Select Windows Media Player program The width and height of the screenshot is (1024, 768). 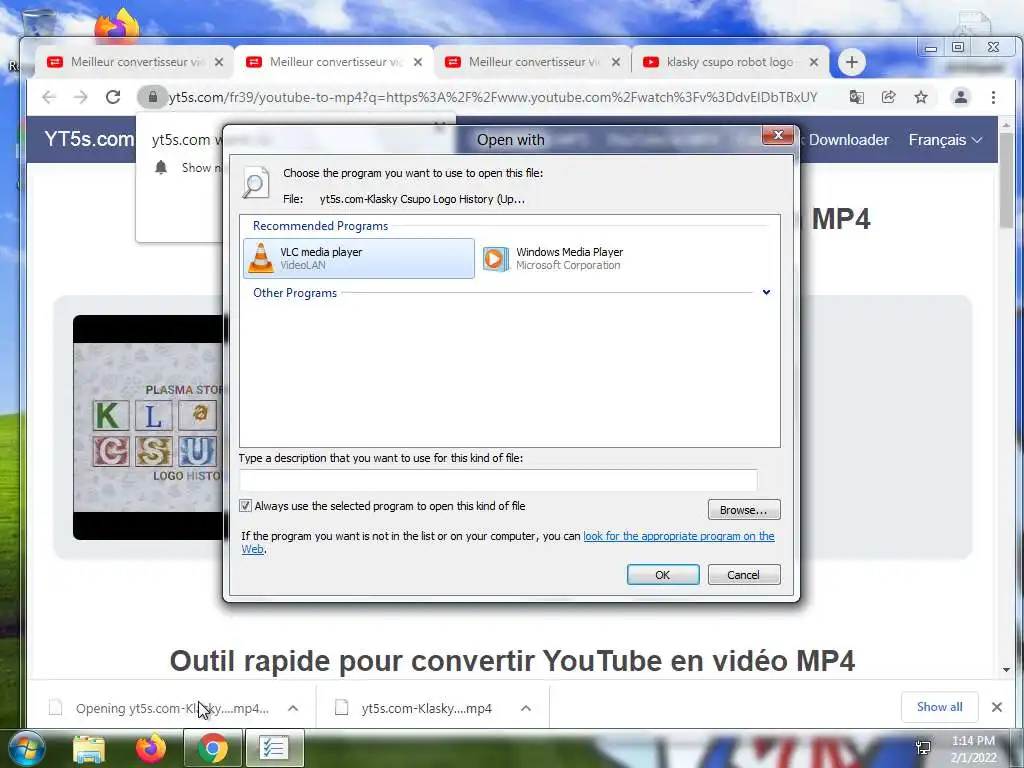coord(552,259)
